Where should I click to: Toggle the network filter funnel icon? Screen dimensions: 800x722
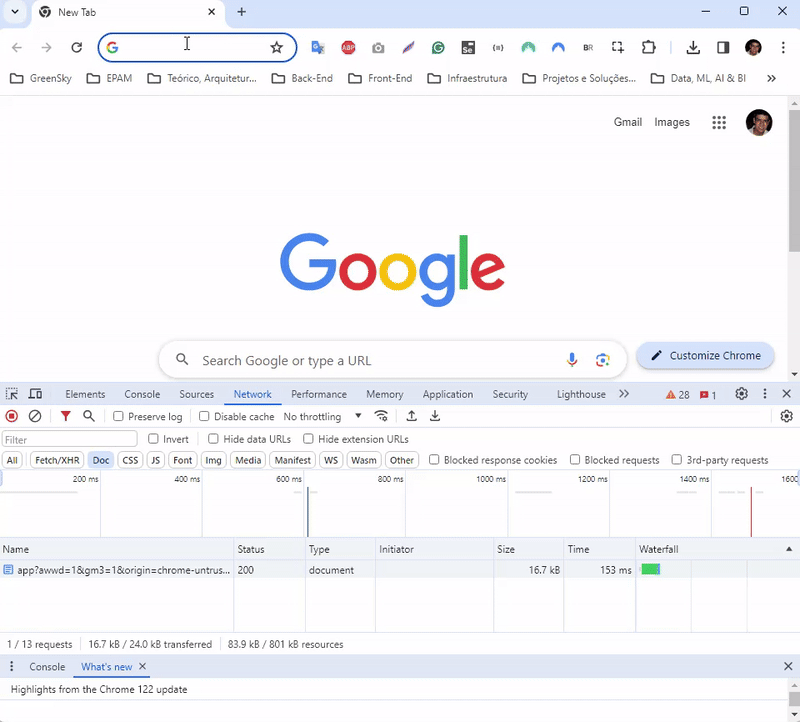click(x=65, y=416)
